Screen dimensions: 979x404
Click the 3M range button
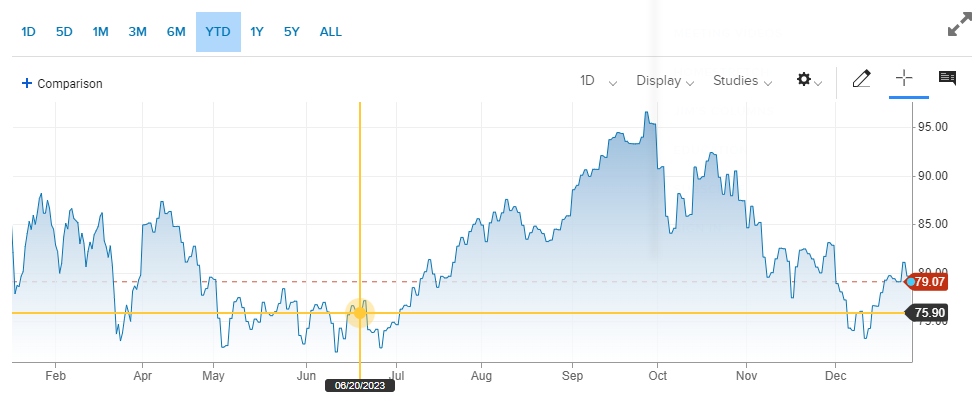(x=137, y=32)
